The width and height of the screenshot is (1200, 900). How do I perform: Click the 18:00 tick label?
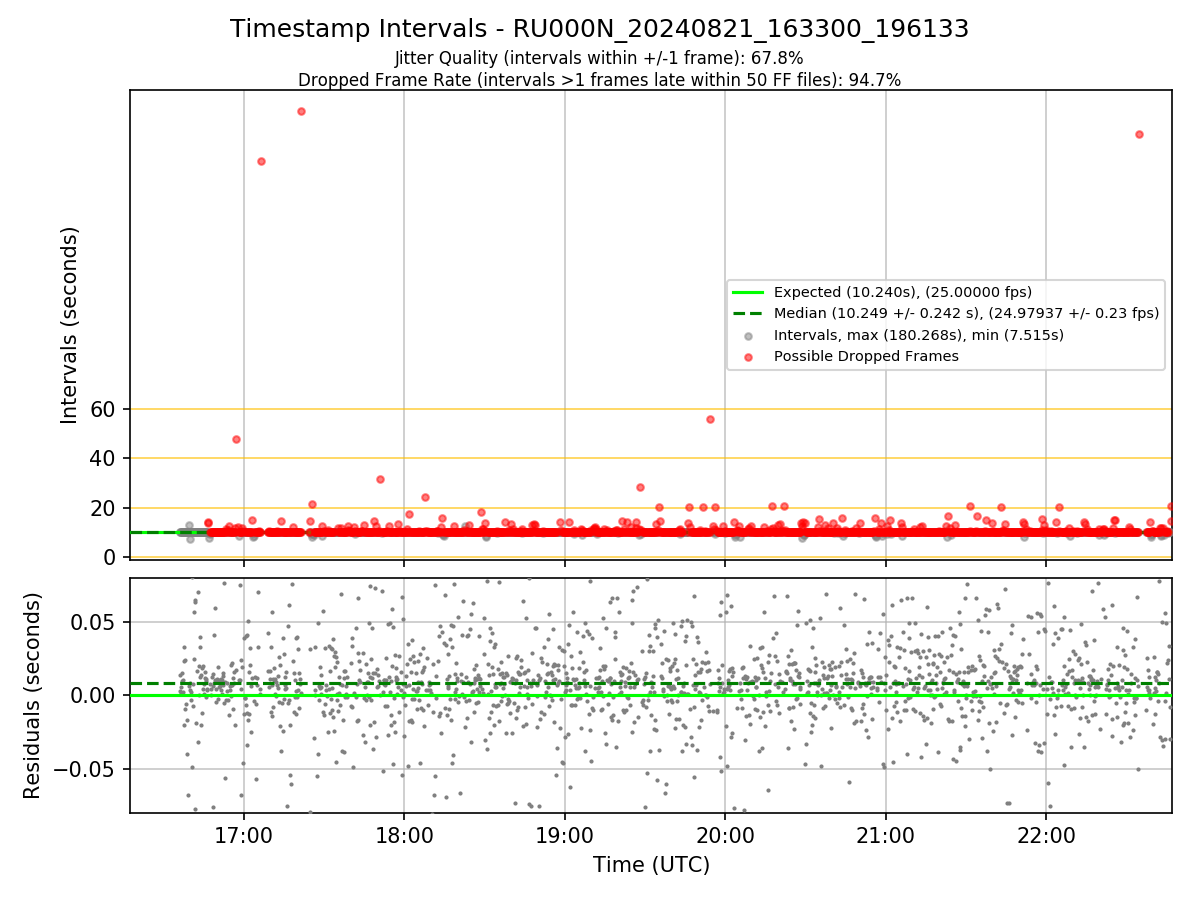404,835
